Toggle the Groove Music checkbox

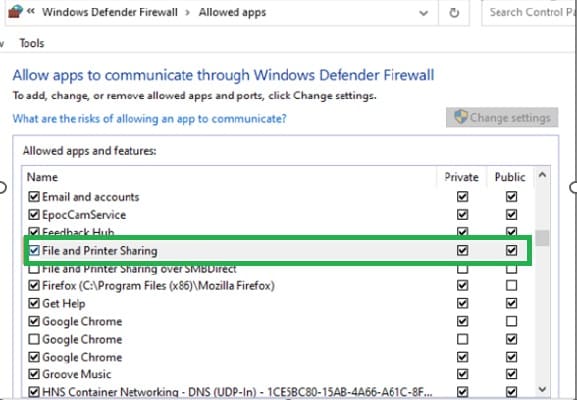34,374
